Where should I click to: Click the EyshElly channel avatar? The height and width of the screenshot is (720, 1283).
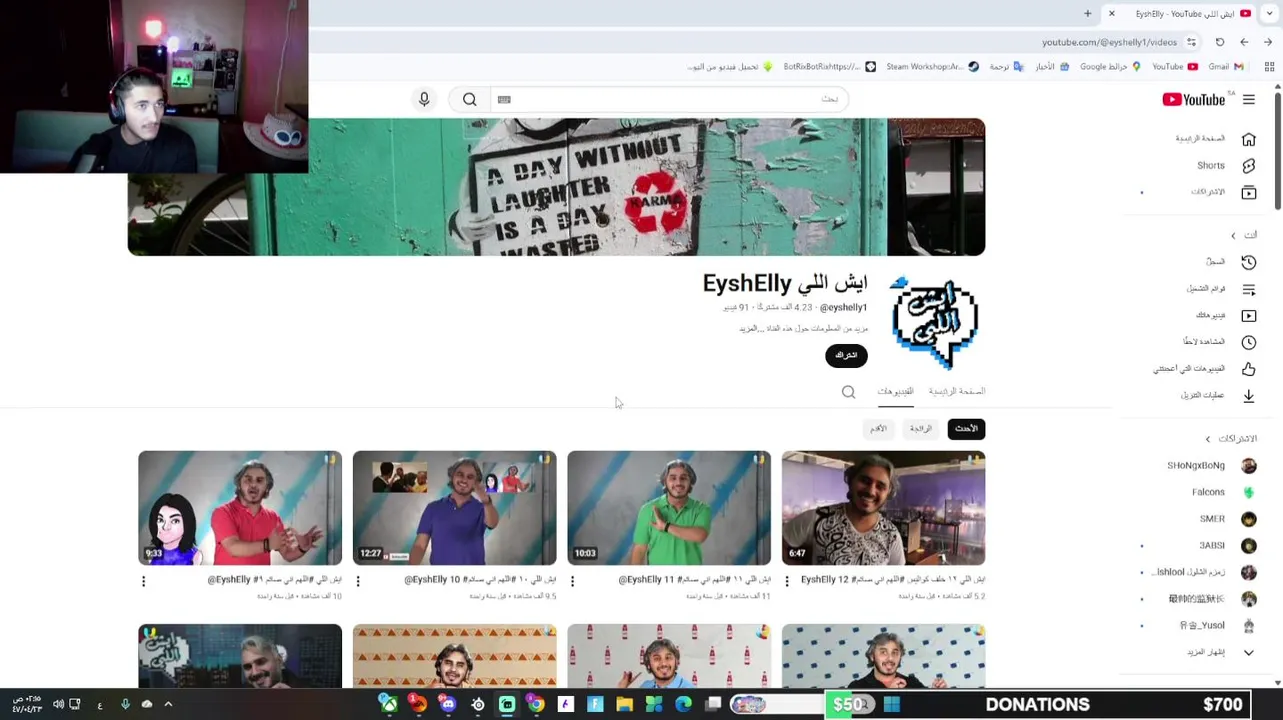(x=934, y=322)
